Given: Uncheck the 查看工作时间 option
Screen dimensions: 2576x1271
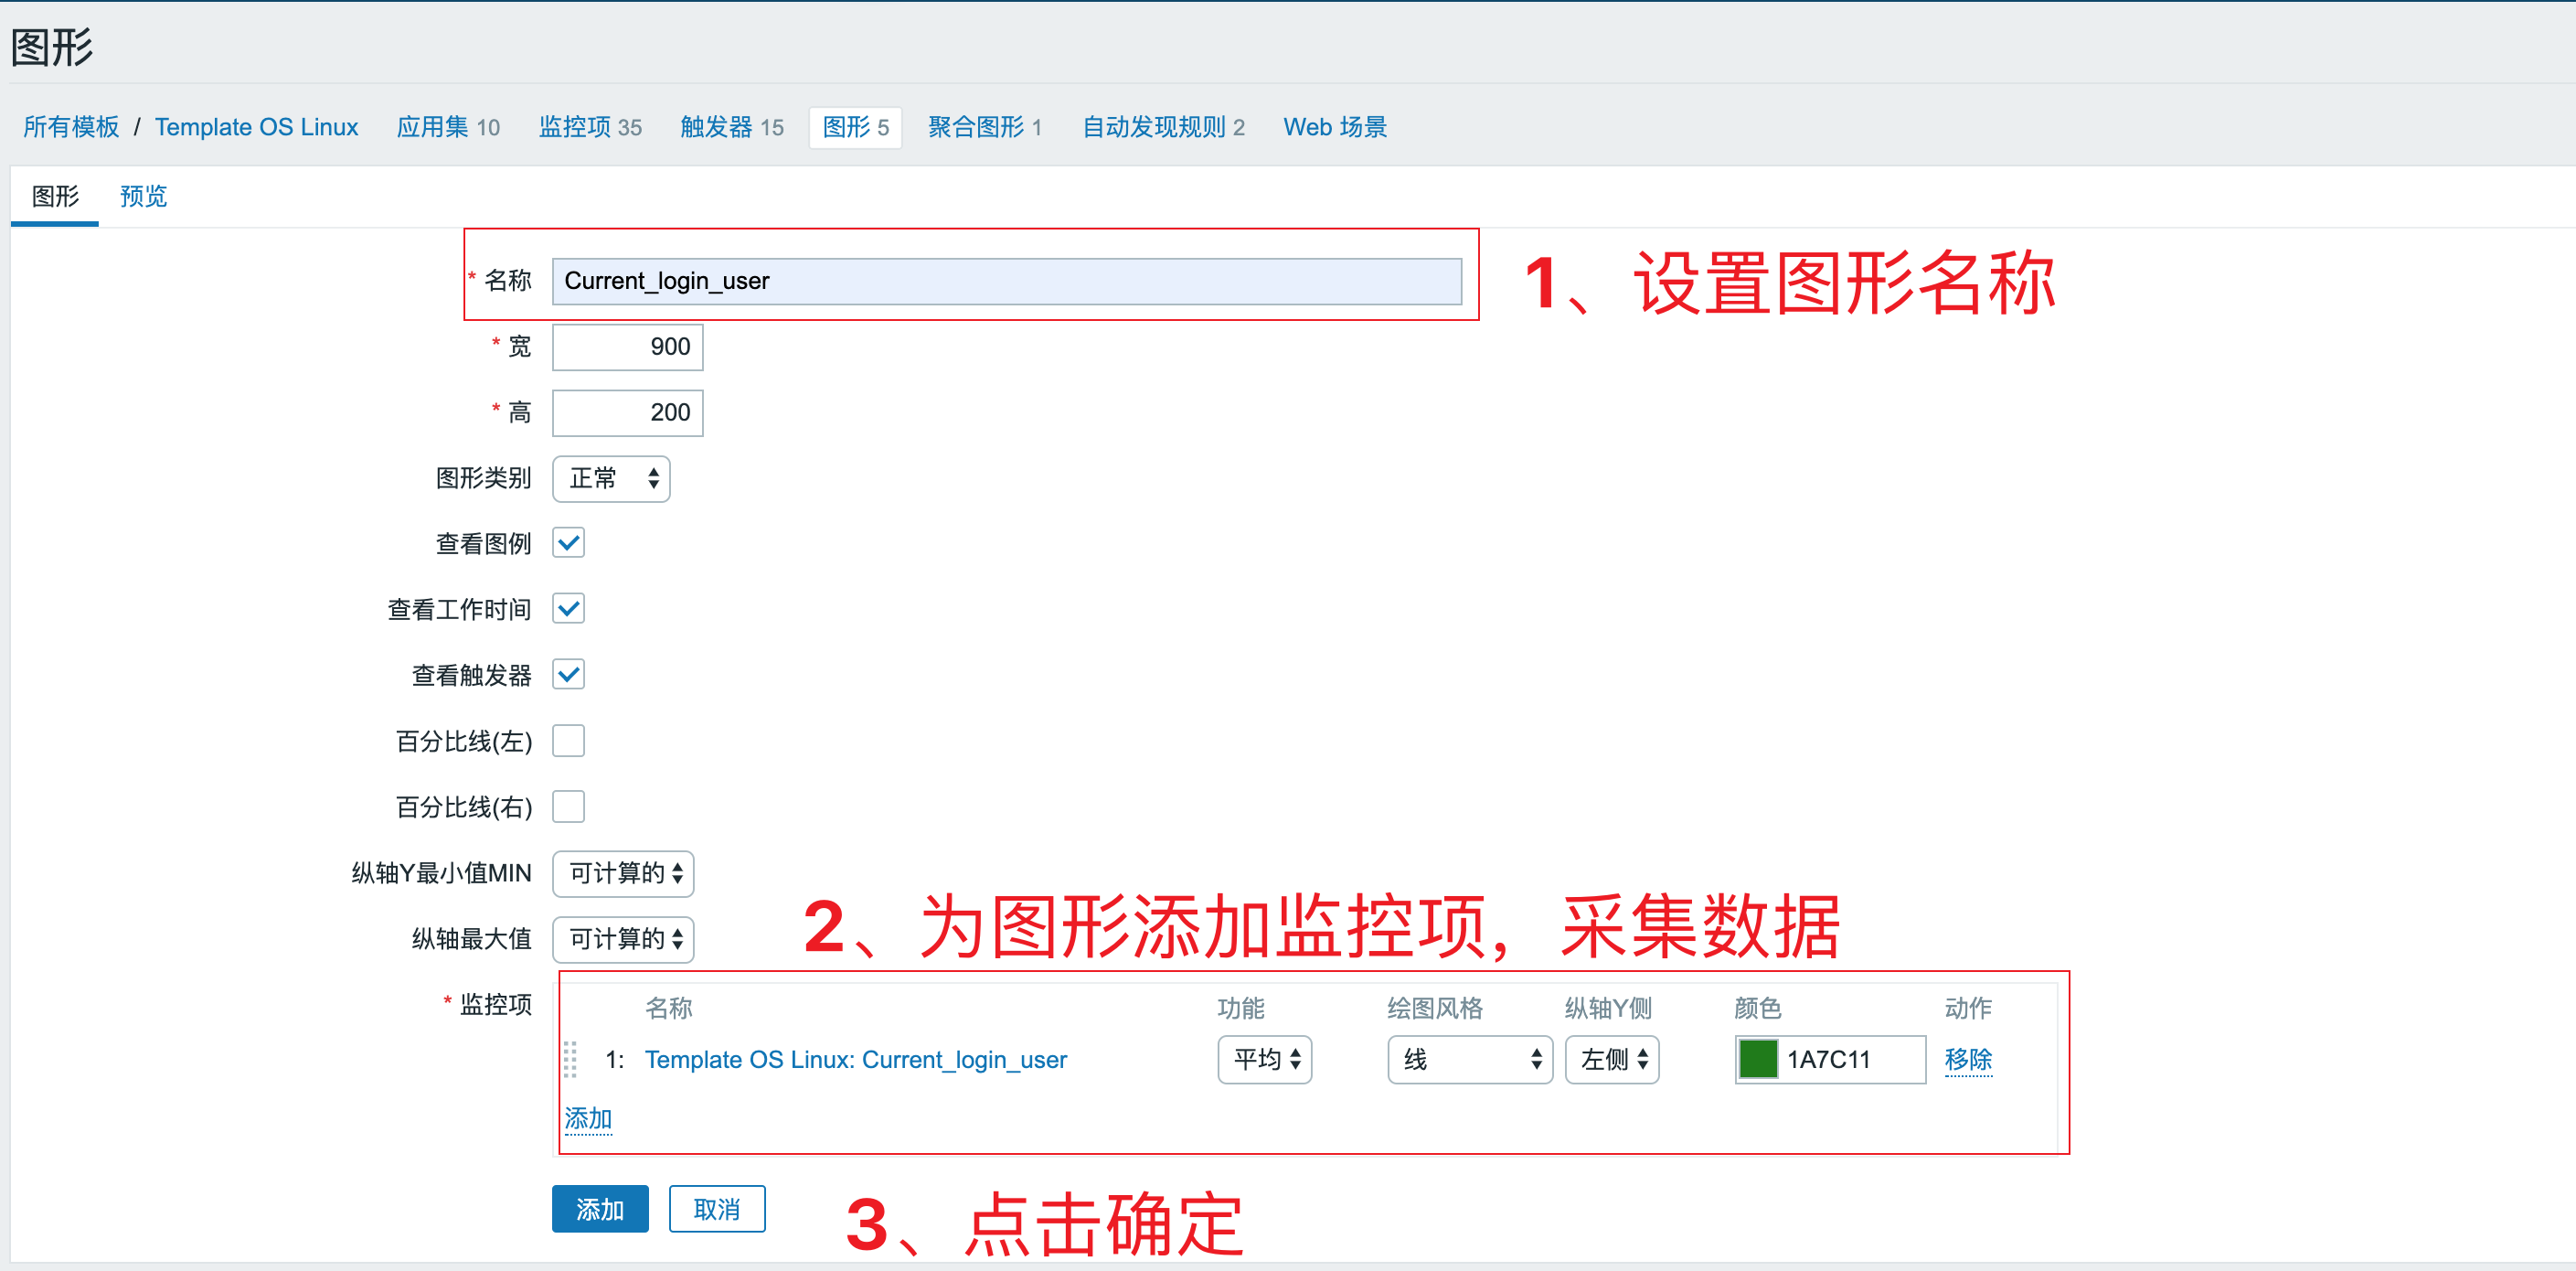Looking at the screenshot, I should (568, 608).
